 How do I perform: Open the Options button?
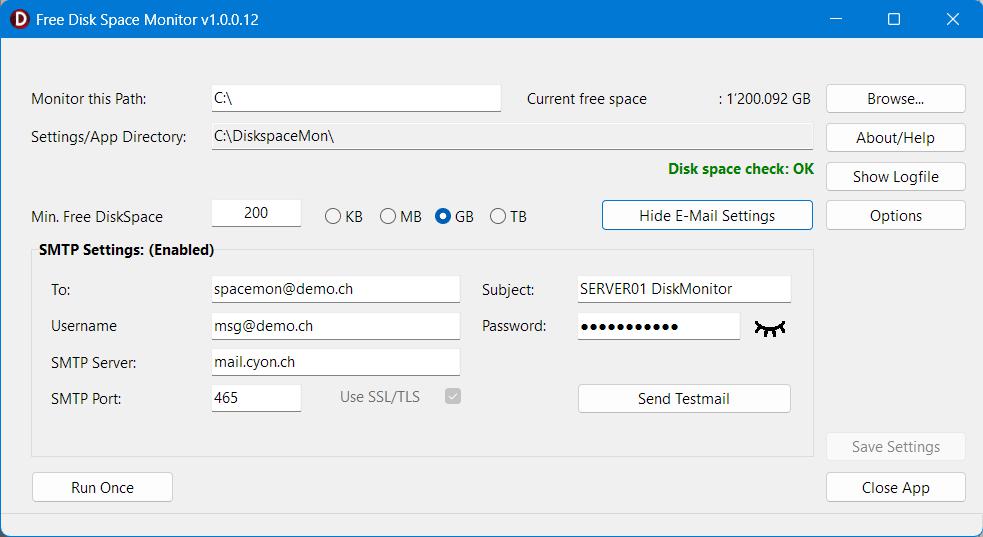[x=895, y=216]
